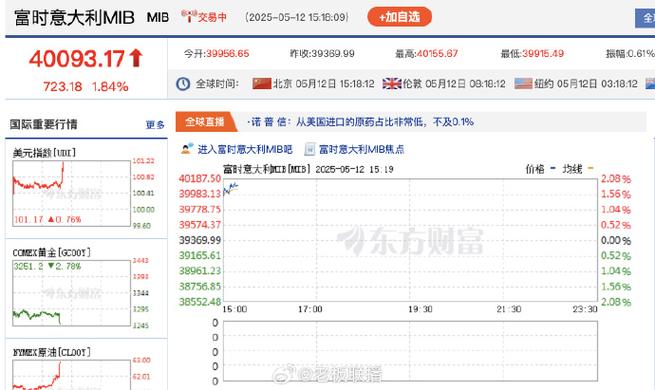Open 进入富时意大利MIB吧 forum link
655x390 pixels.
click(245, 149)
